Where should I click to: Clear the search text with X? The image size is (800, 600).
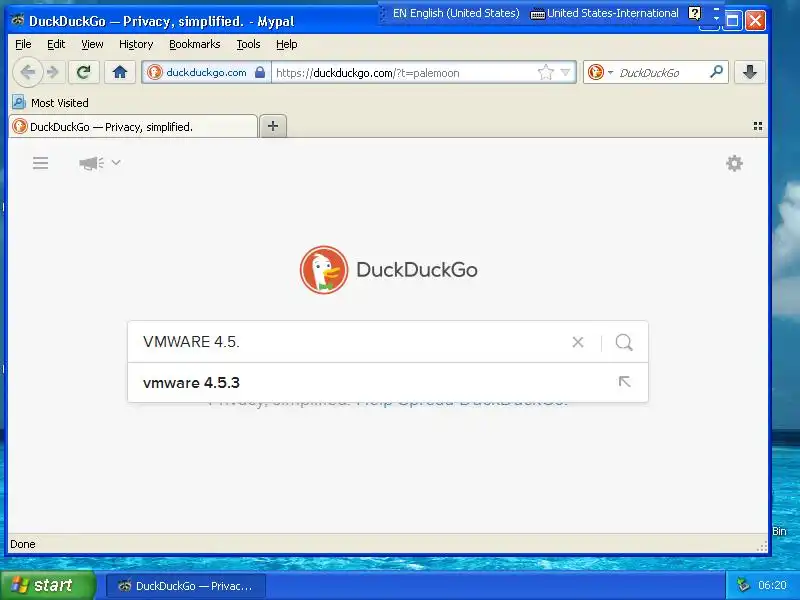tap(578, 342)
